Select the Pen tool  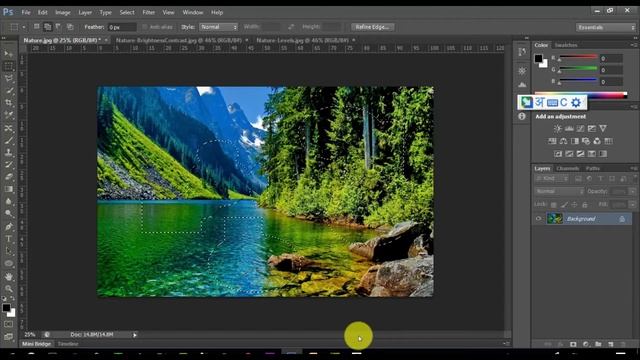(x=8, y=227)
